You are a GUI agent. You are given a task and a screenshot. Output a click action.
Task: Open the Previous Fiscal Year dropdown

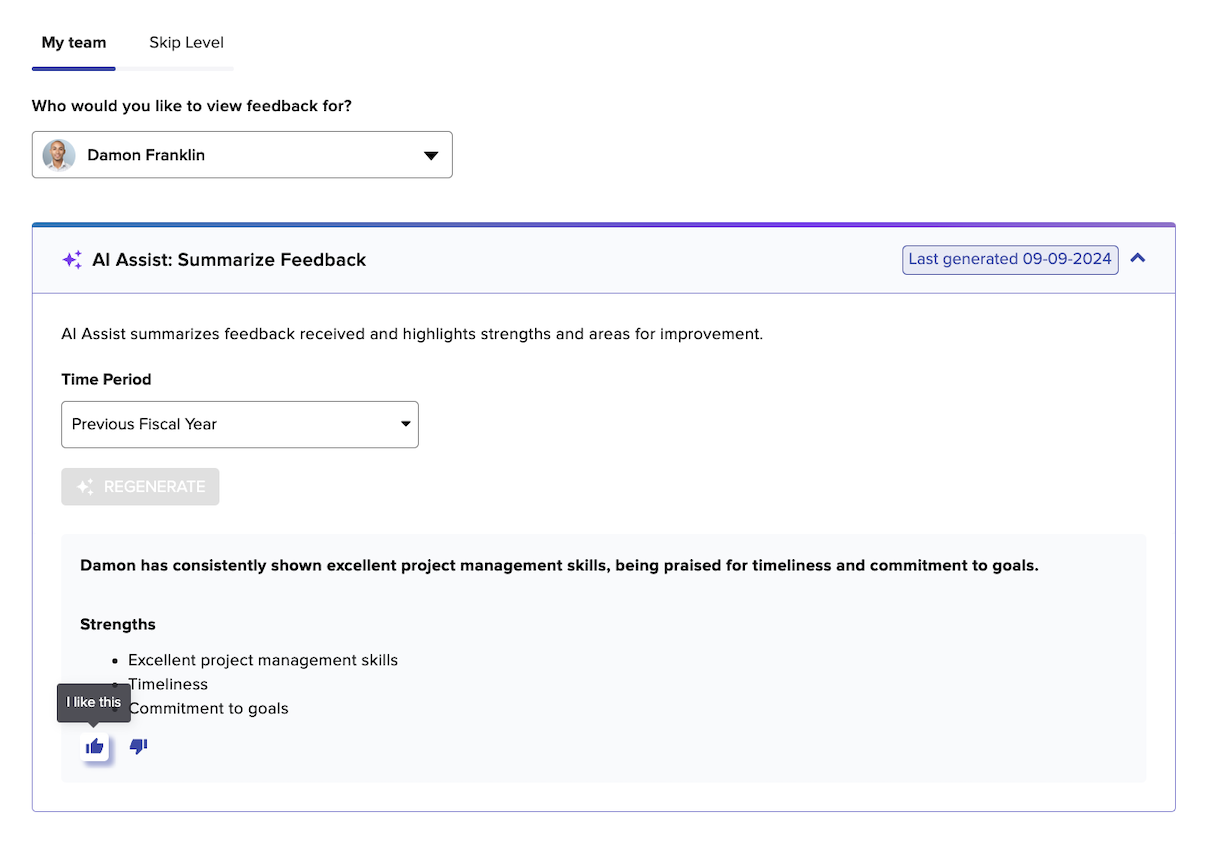[240, 424]
